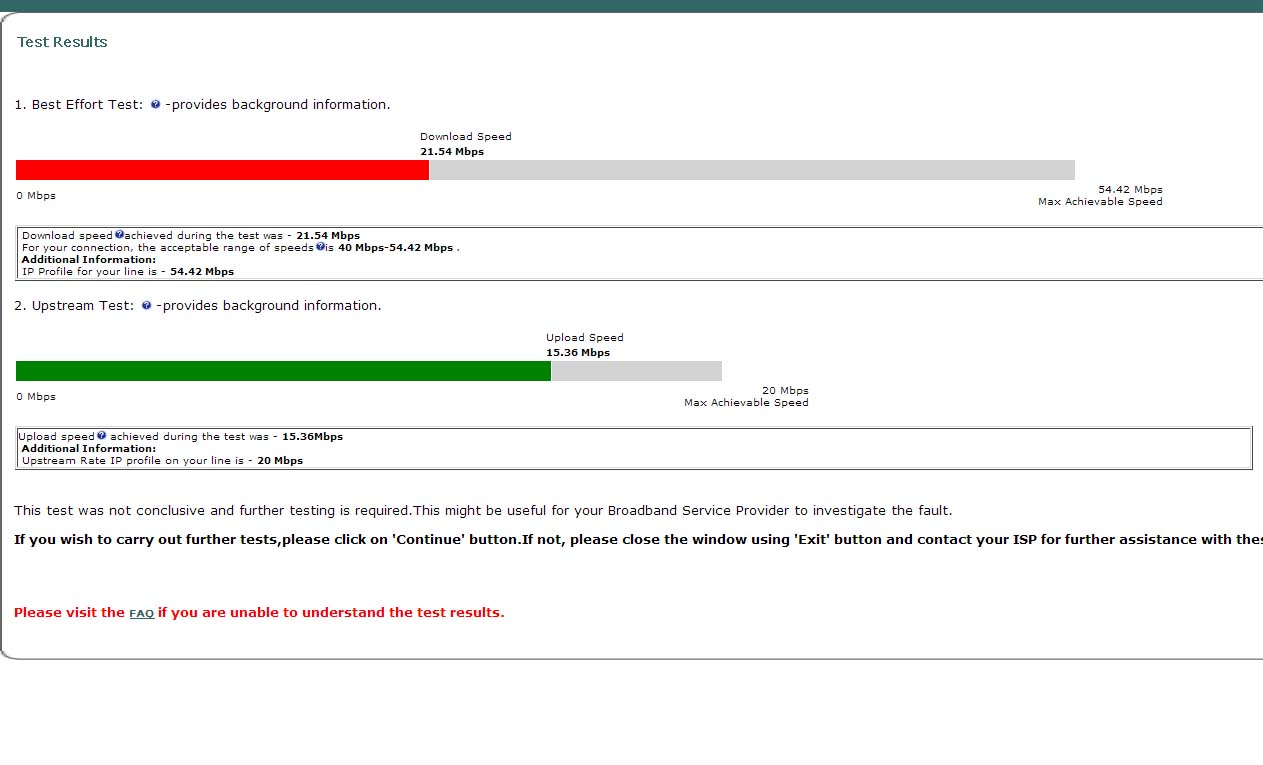This screenshot has width=1263, height=765.
Task: Click the '54.42 Mbps' max achievable speed label
Action: tap(1130, 189)
